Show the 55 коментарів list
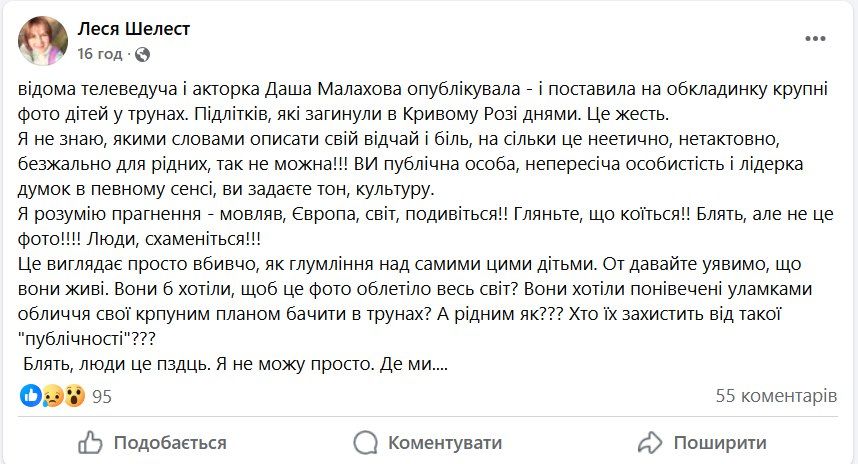The image size is (858, 464). coord(776,396)
